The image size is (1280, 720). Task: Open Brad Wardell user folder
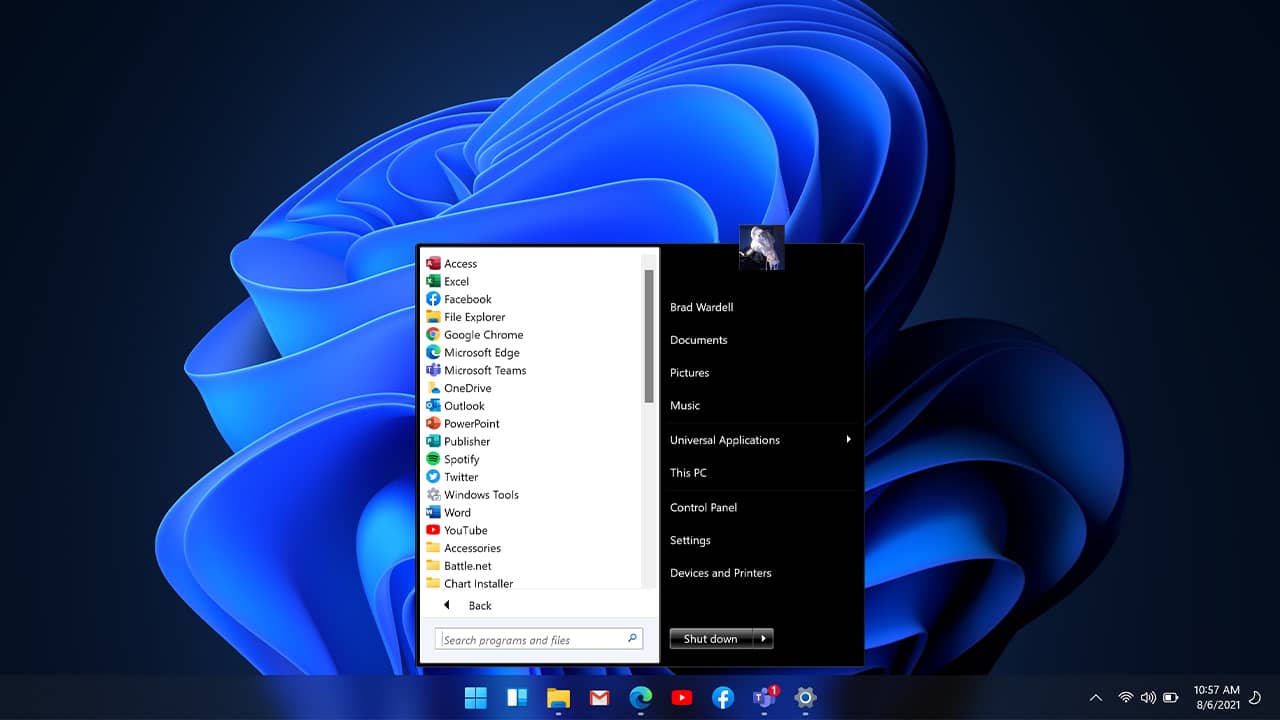701,307
